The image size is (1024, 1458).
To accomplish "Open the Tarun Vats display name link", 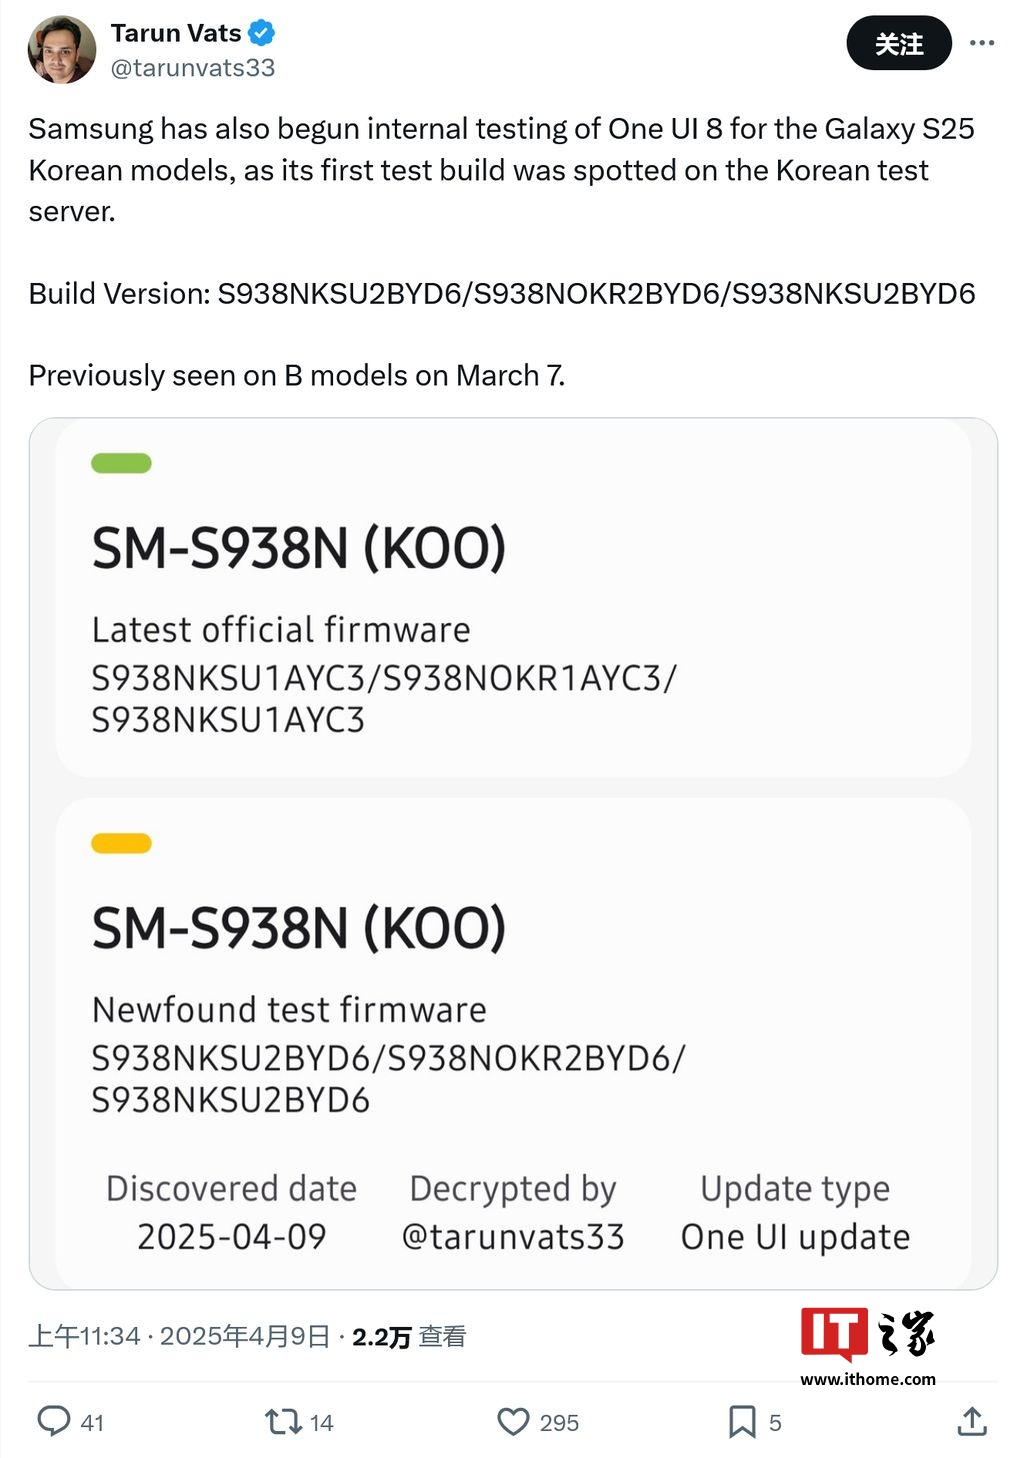I will 176,33.
